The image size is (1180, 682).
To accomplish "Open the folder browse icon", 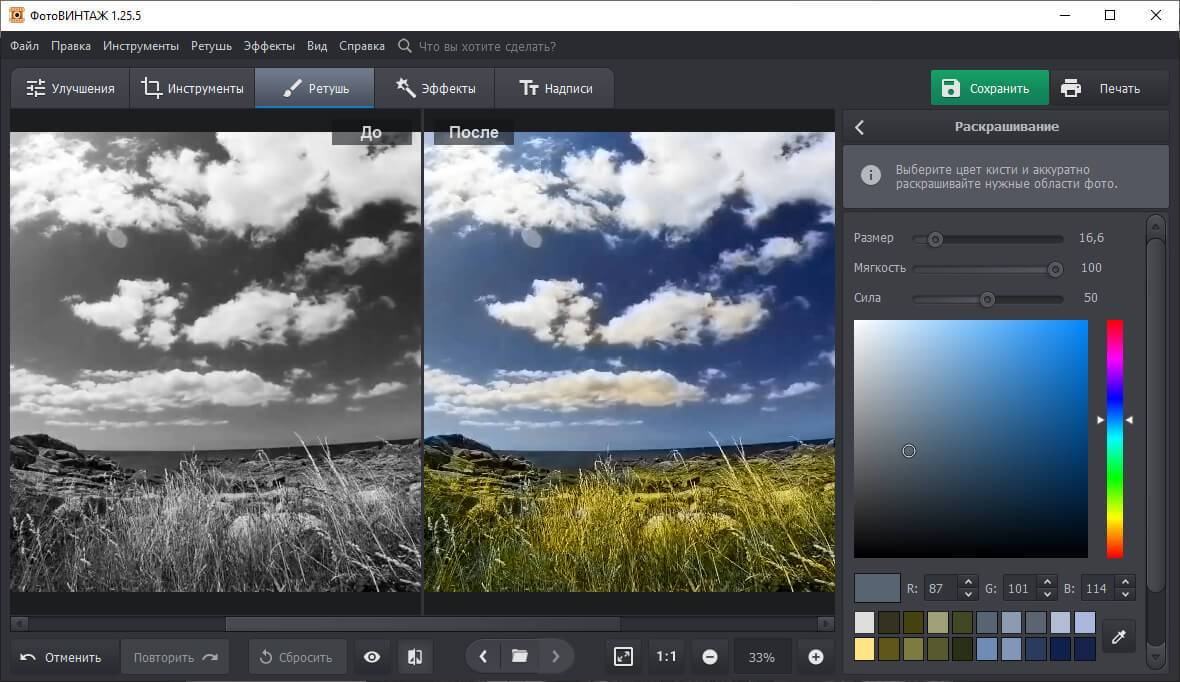I will click(519, 657).
